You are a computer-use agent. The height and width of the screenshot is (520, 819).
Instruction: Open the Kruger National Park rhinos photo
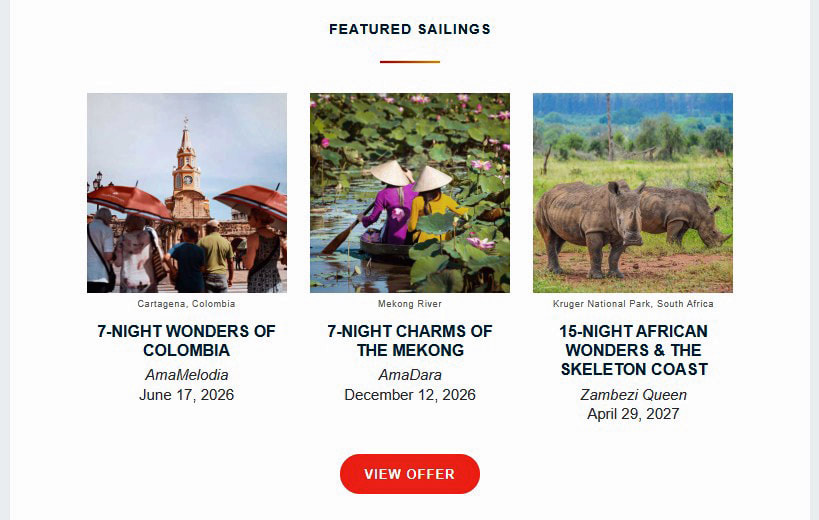(x=633, y=193)
